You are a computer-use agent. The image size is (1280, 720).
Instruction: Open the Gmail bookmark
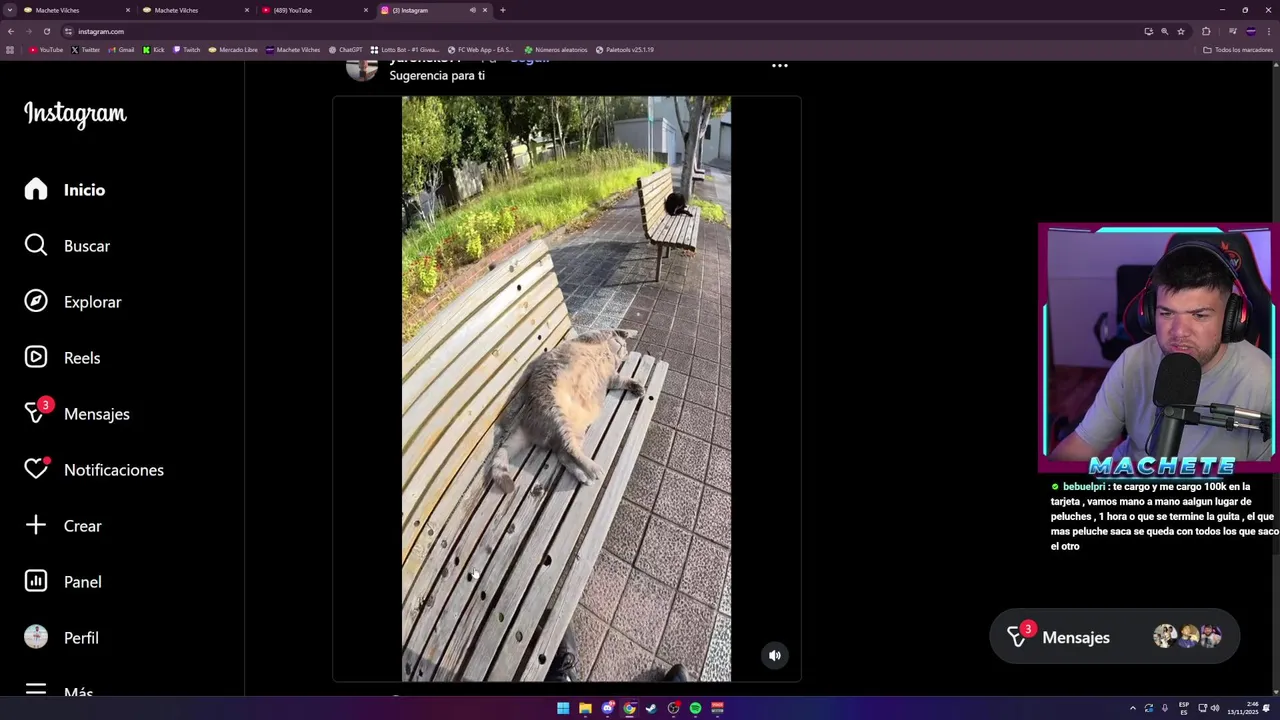click(121, 50)
